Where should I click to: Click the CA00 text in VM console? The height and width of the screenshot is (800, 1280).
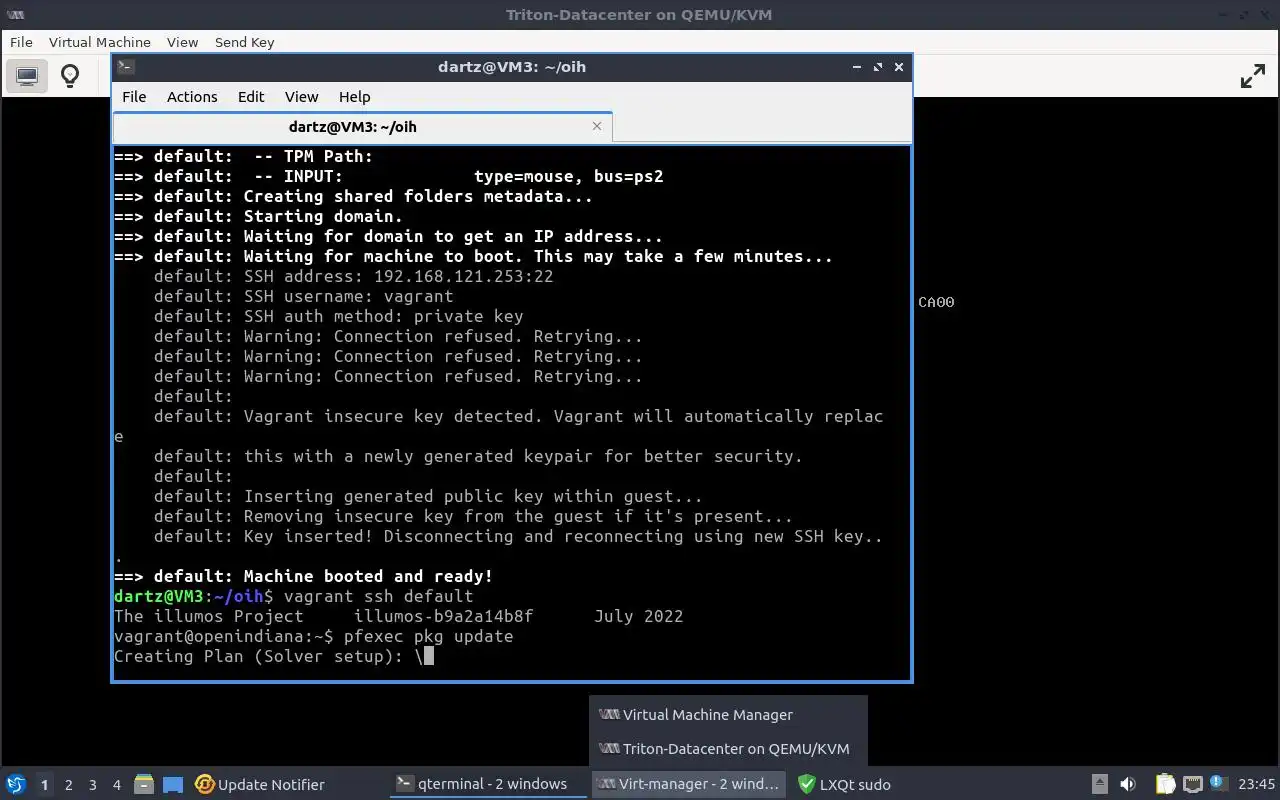click(936, 302)
